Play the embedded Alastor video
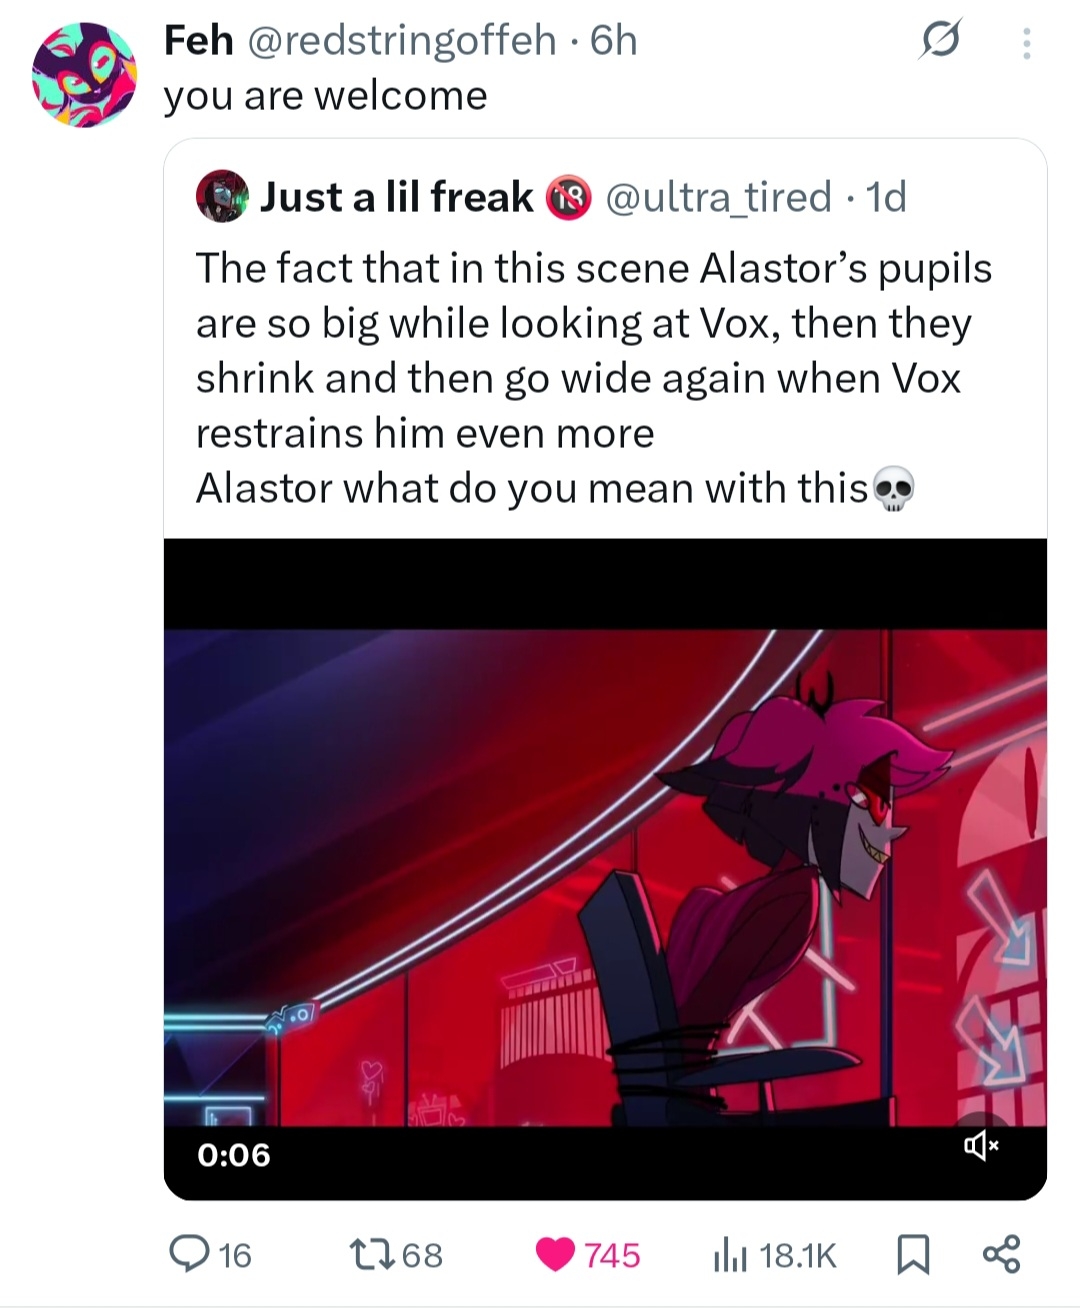Screen dimensions: 1080x1311 604,868
